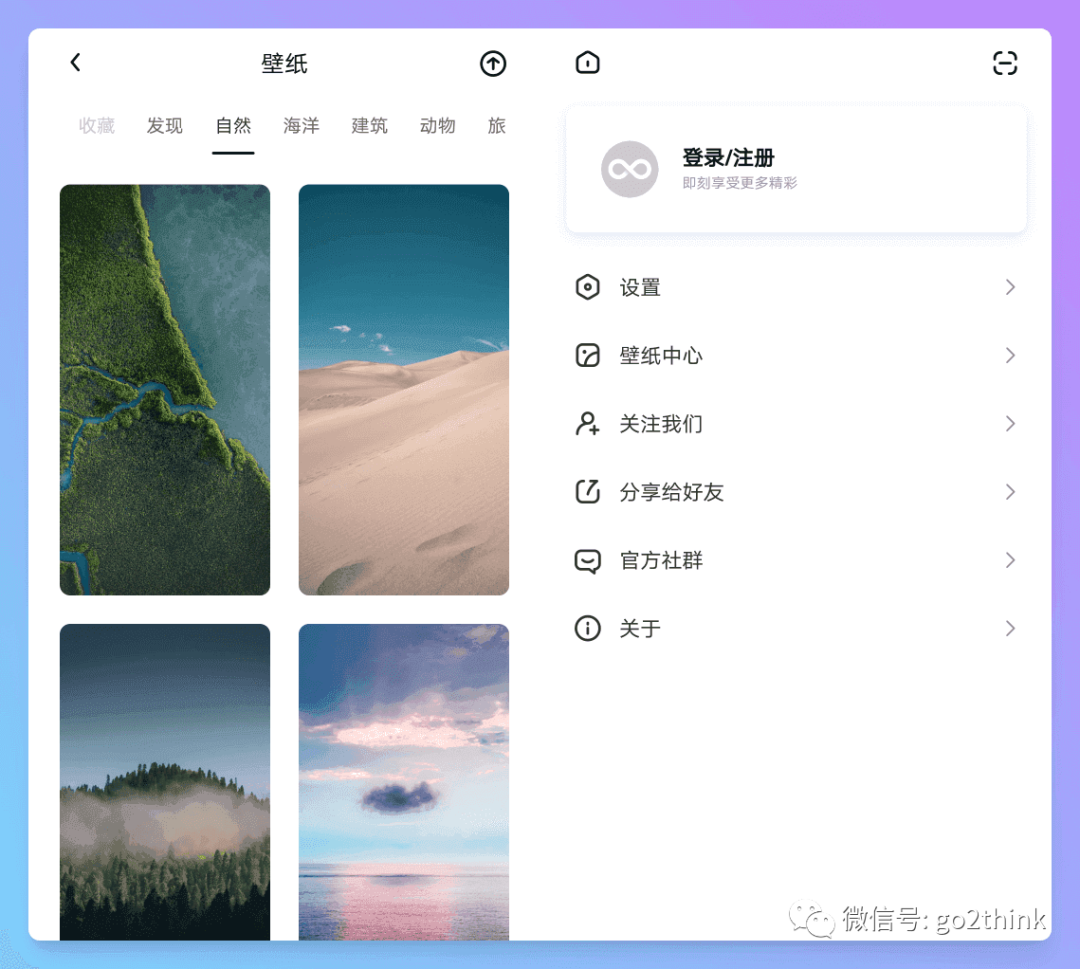Click 登录/注册 to log in
The image size is (1080, 969).
(728, 158)
